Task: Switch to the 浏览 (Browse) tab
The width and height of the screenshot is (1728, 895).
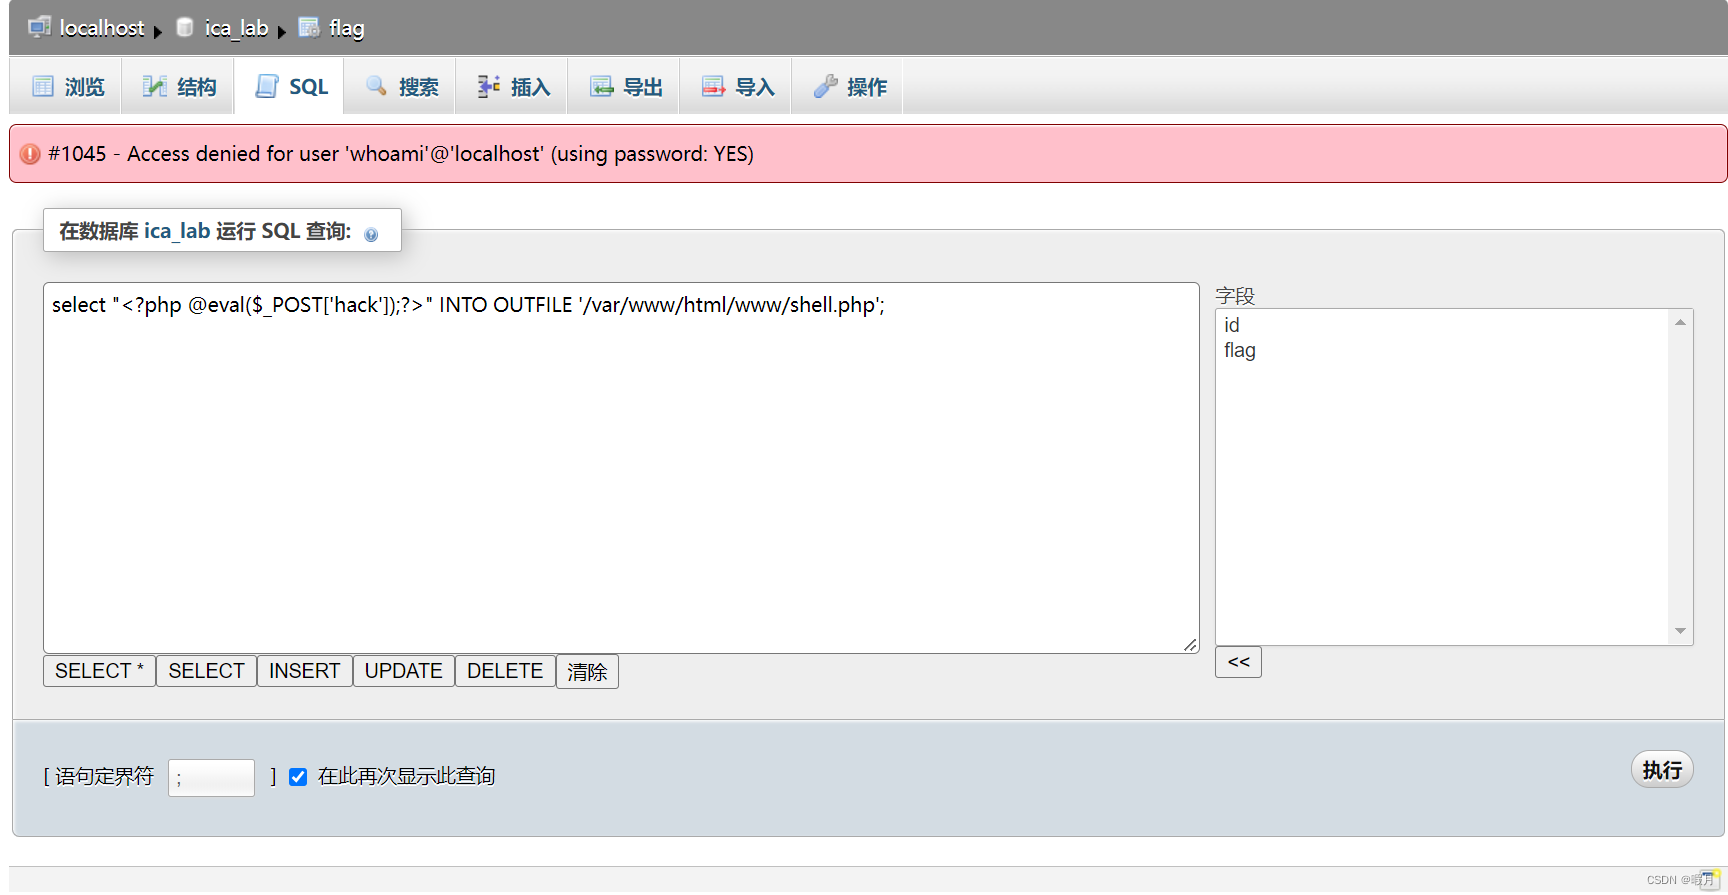Action: tap(66, 87)
